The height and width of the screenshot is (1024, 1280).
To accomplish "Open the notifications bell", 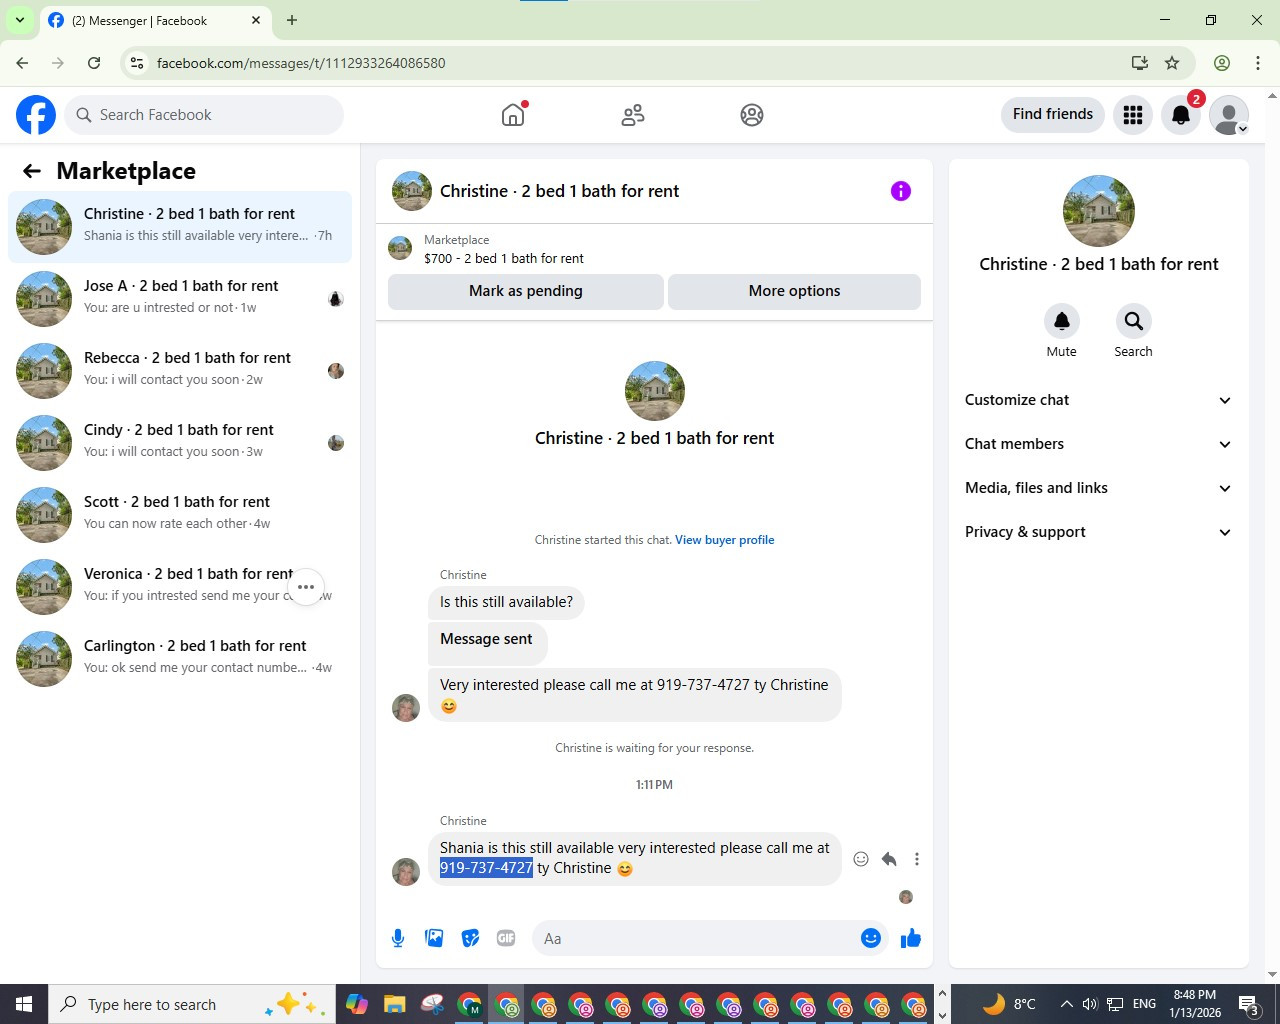I will (1181, 115).
